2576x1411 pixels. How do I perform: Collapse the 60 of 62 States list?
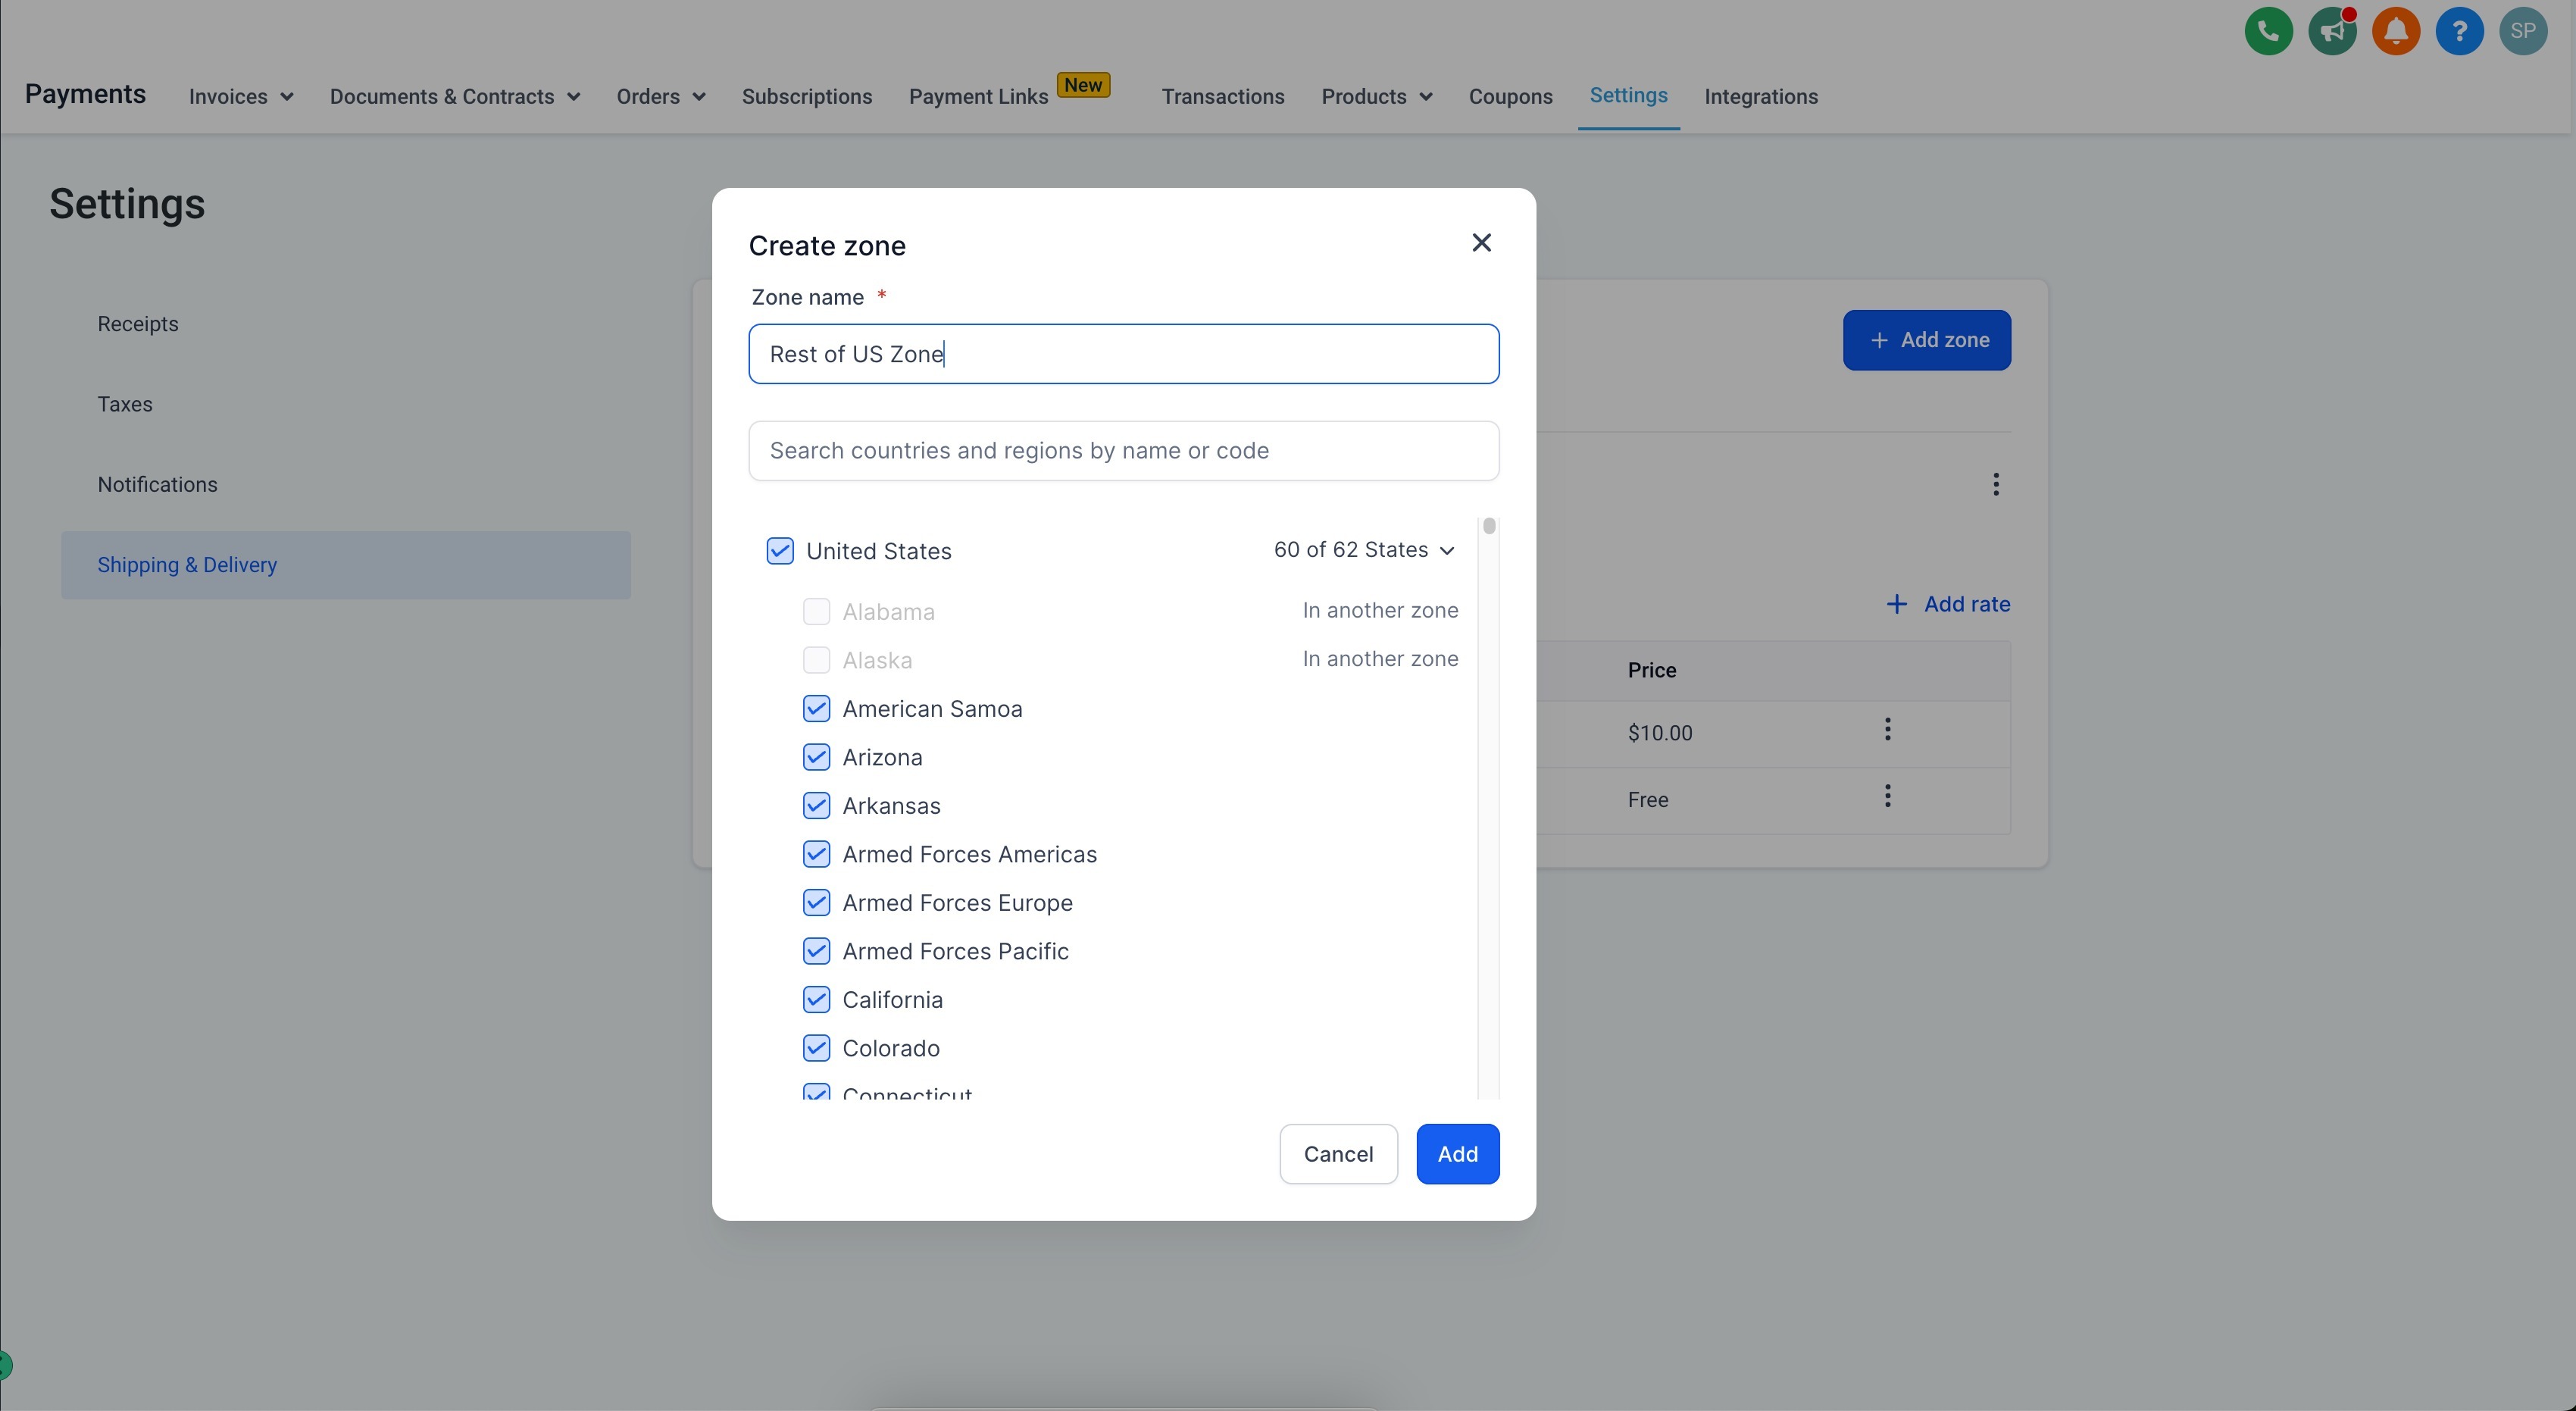tap(1364, 550)
